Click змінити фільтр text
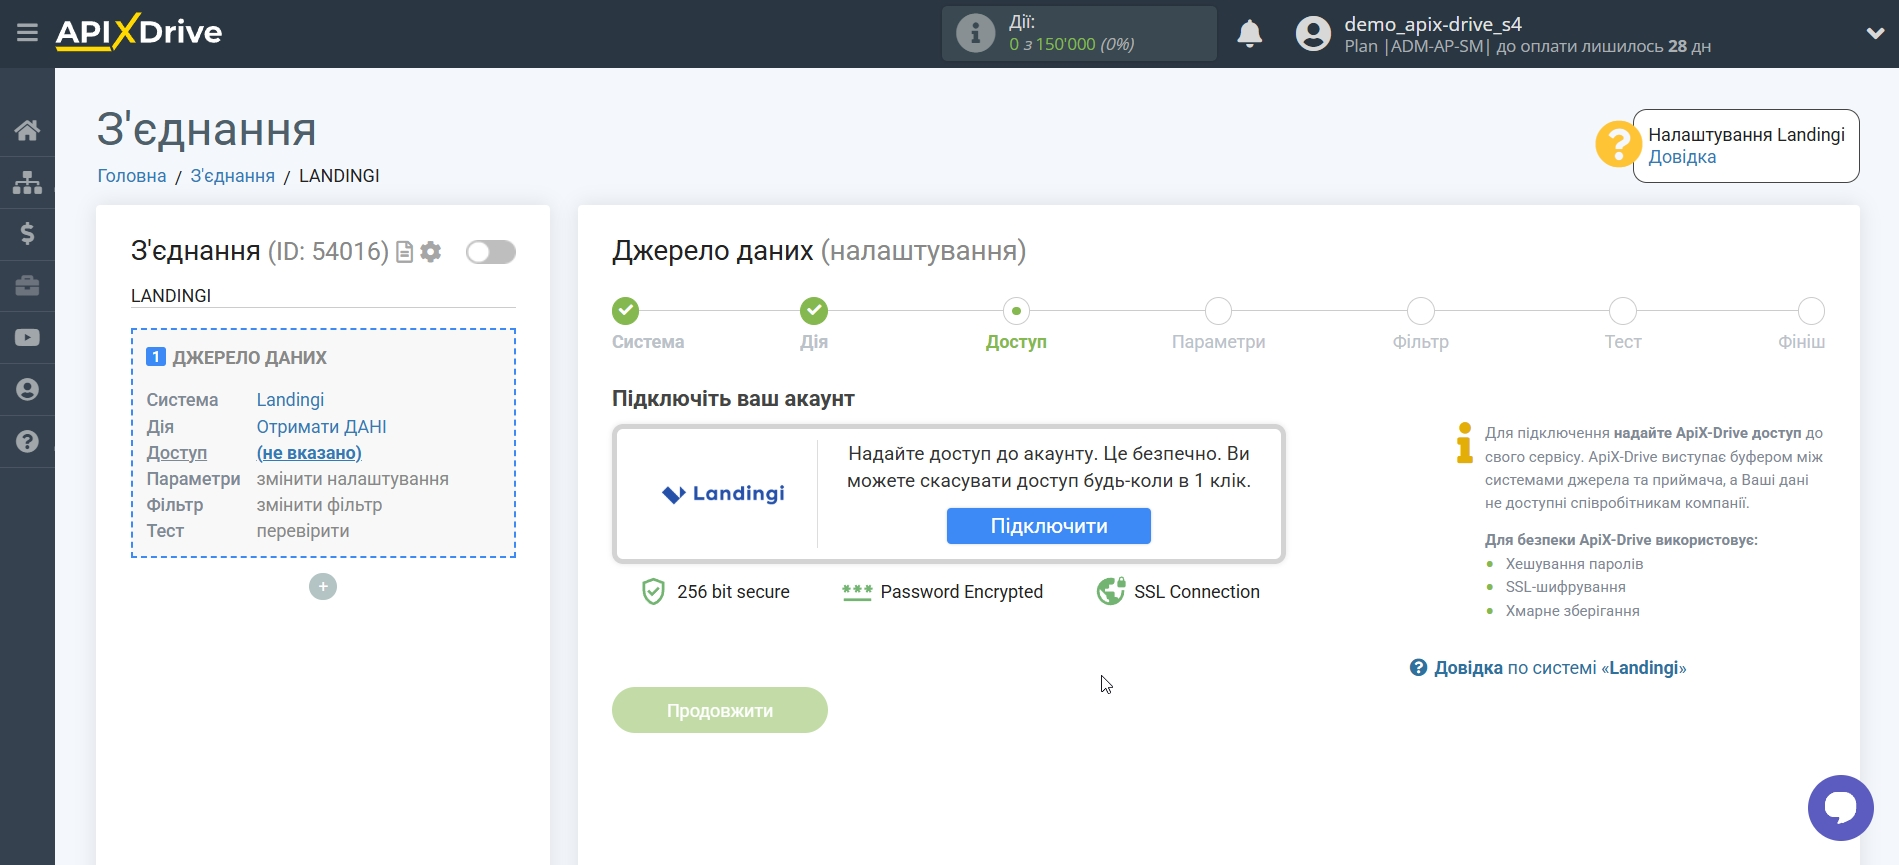 coord(319,505)
